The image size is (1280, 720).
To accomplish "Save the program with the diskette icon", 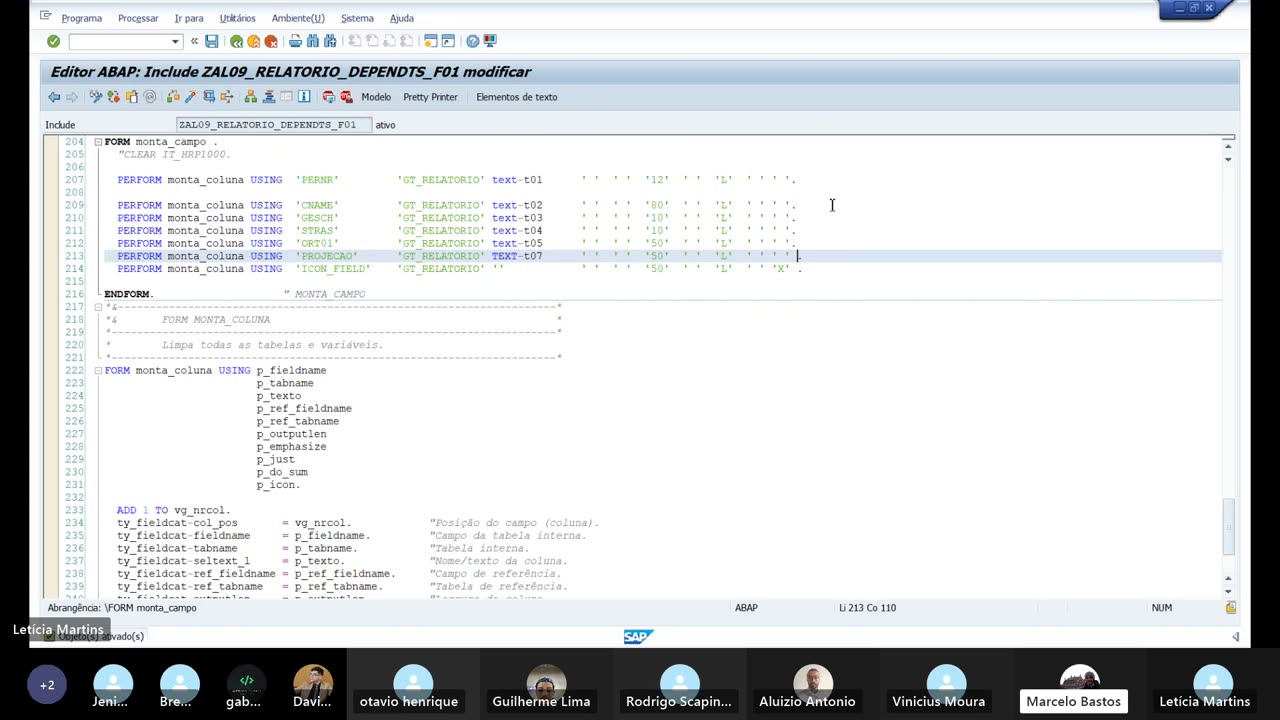I will click(211, 41).
